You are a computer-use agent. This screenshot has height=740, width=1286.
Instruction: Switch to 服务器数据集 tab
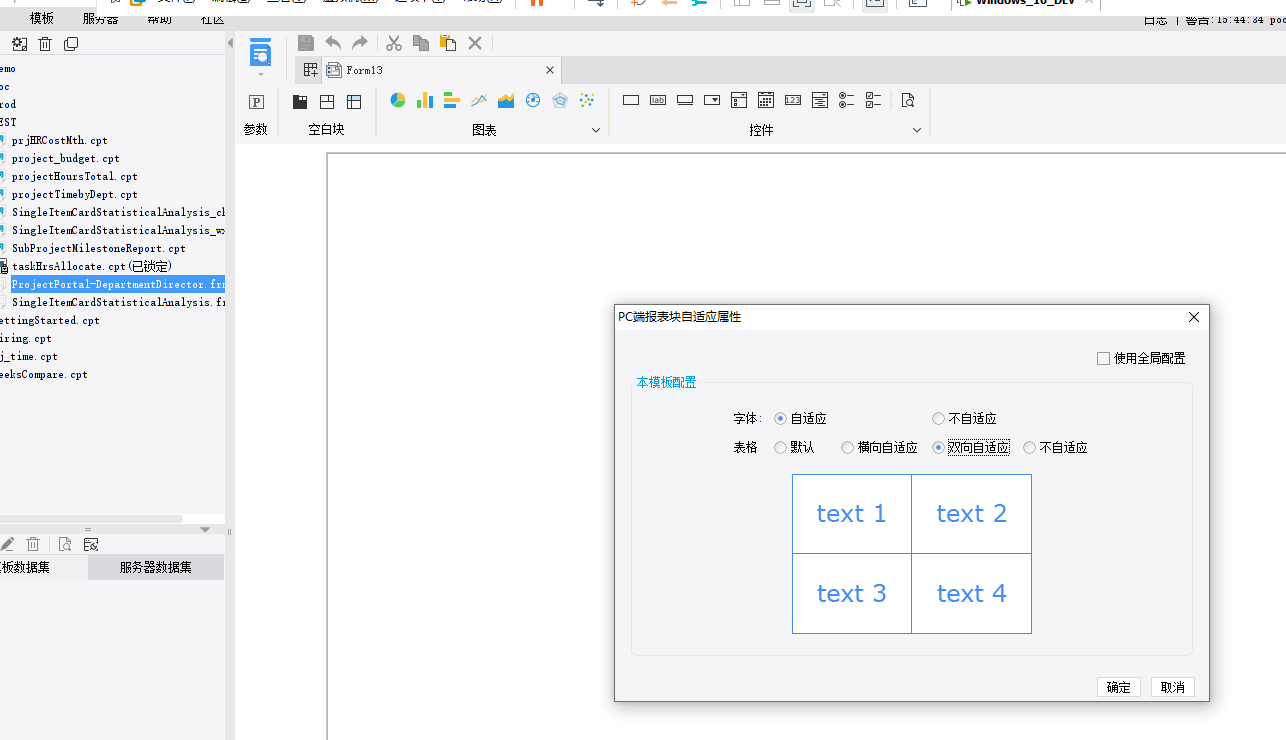pos(155,567)
